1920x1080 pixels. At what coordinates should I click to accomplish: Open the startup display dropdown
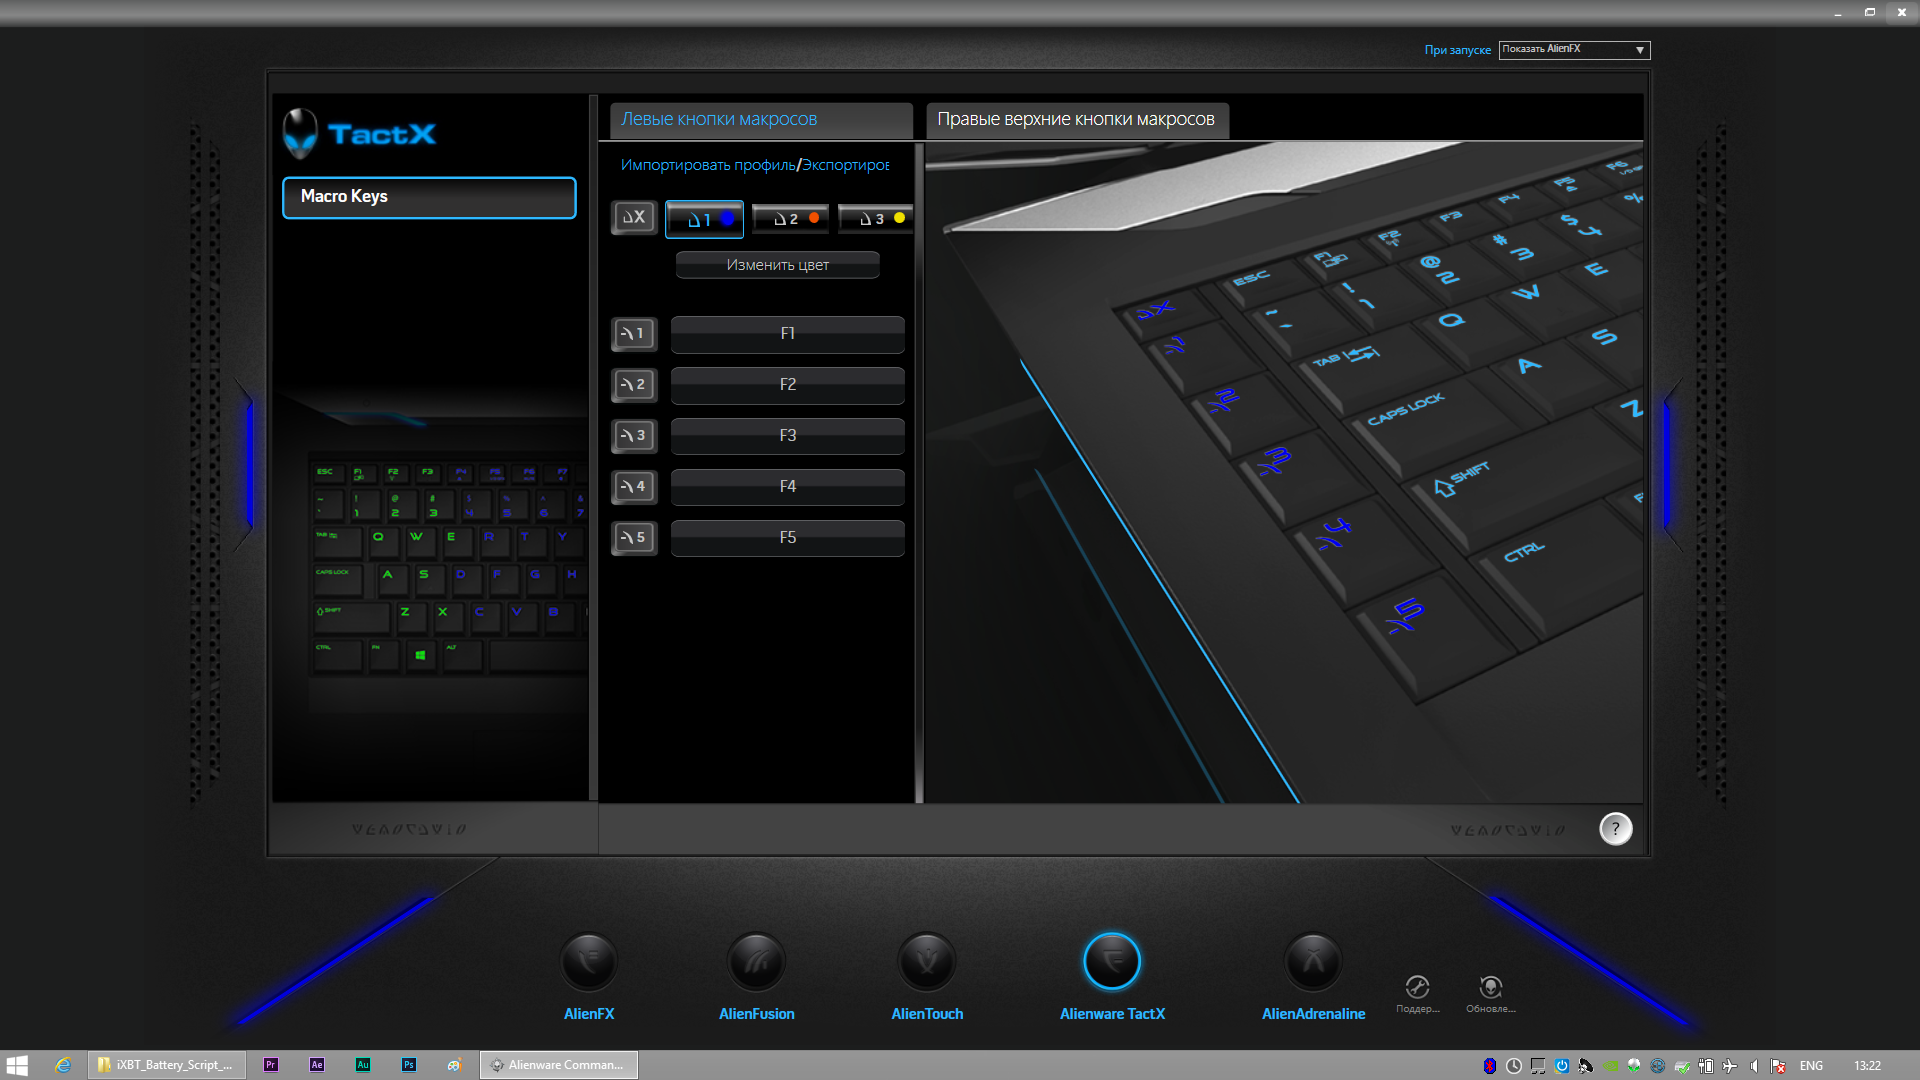click(1574, 50)
